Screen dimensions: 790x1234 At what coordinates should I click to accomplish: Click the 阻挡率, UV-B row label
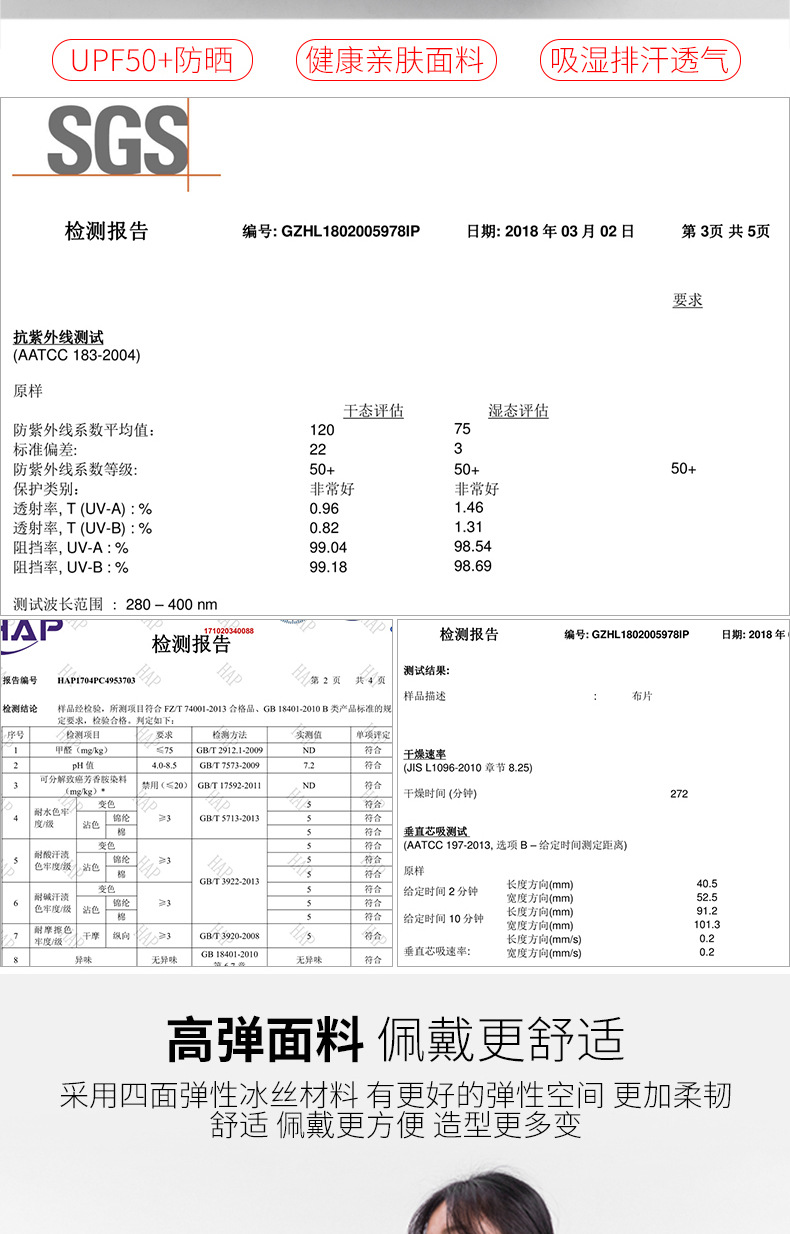71,567
